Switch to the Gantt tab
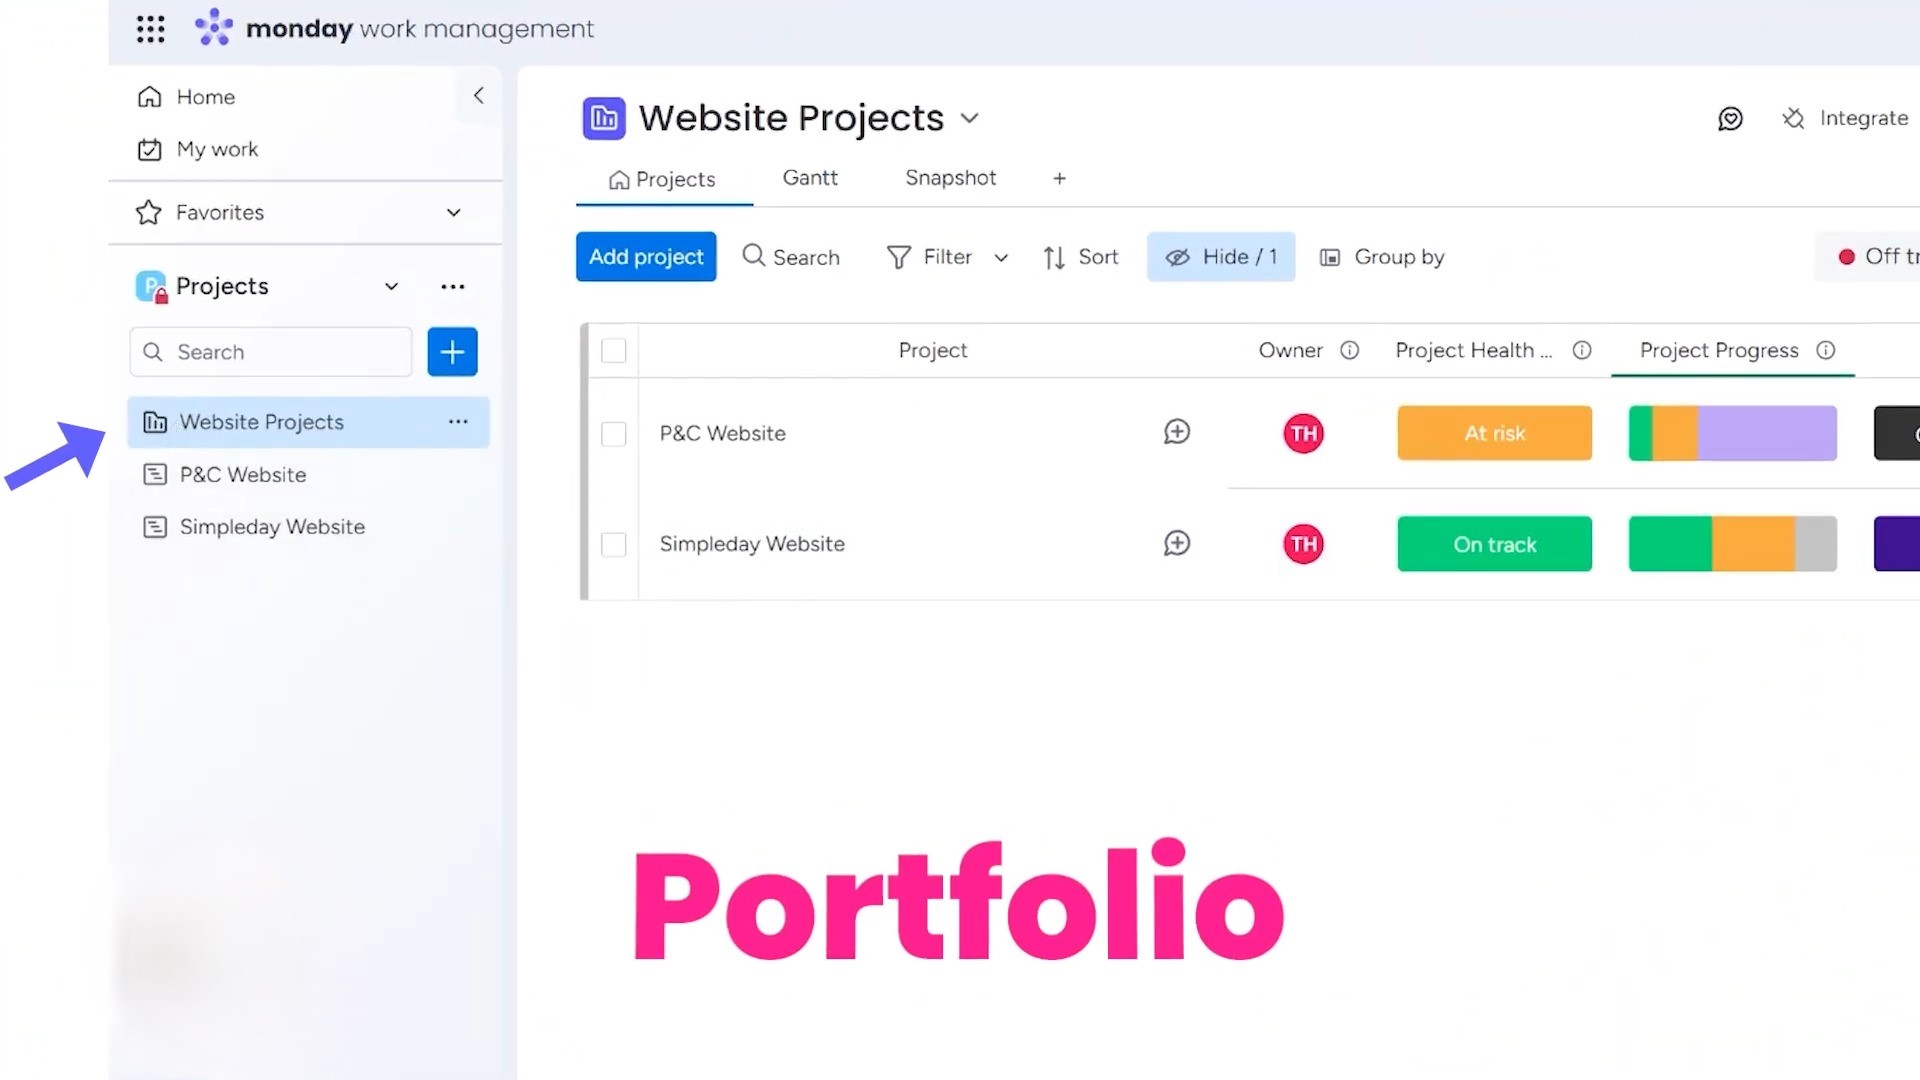The width and height of the screenshot is (1920, 1080). point(810,178)
